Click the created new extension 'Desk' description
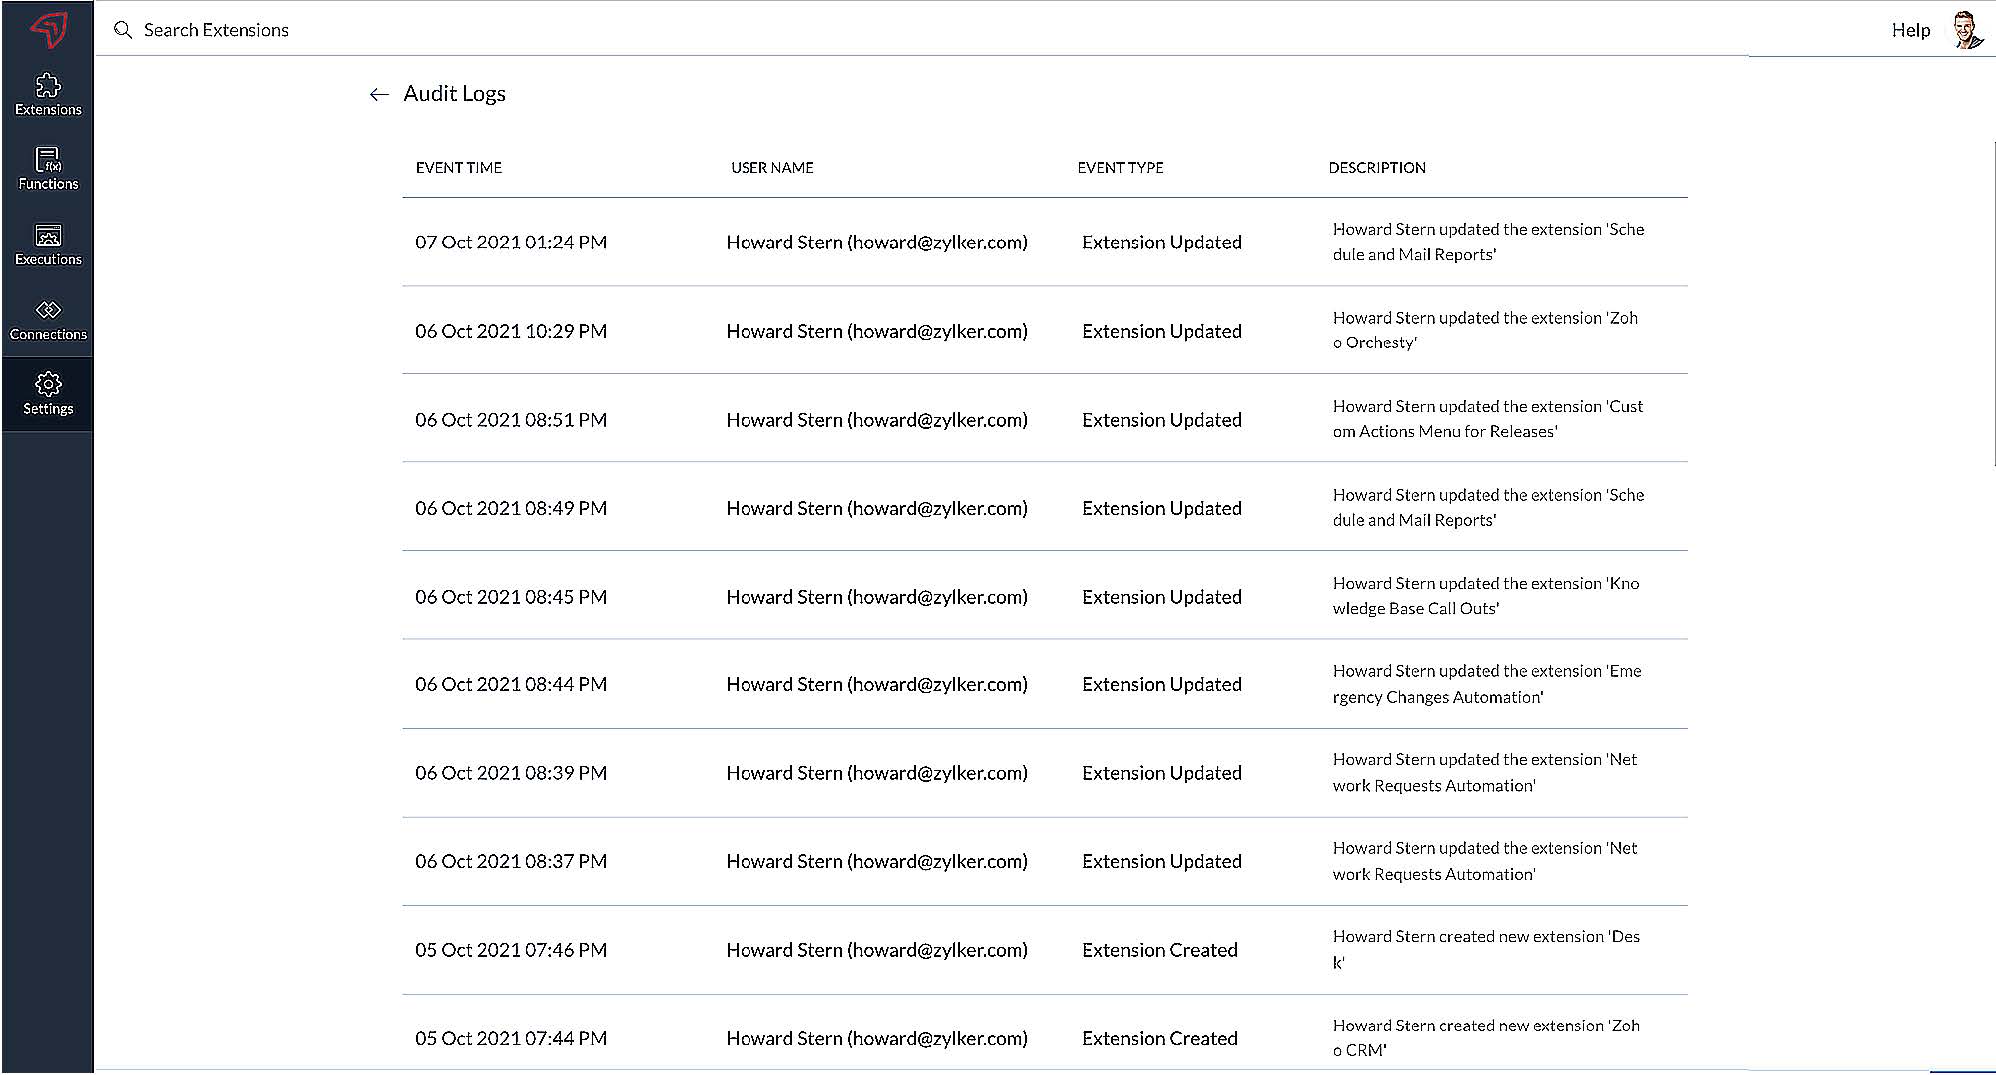 (x=1486, y=950)
